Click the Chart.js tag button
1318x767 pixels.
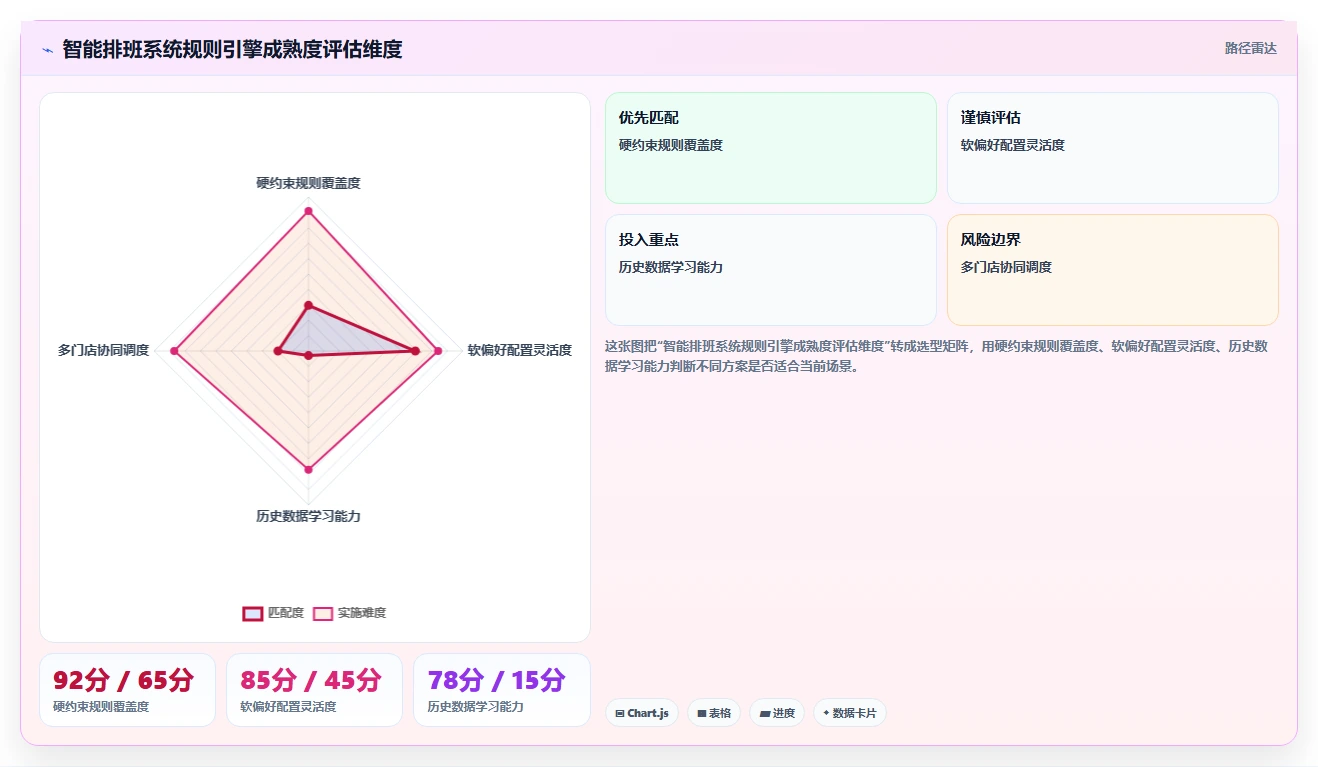pyautogui.click(x=642, y=713)
